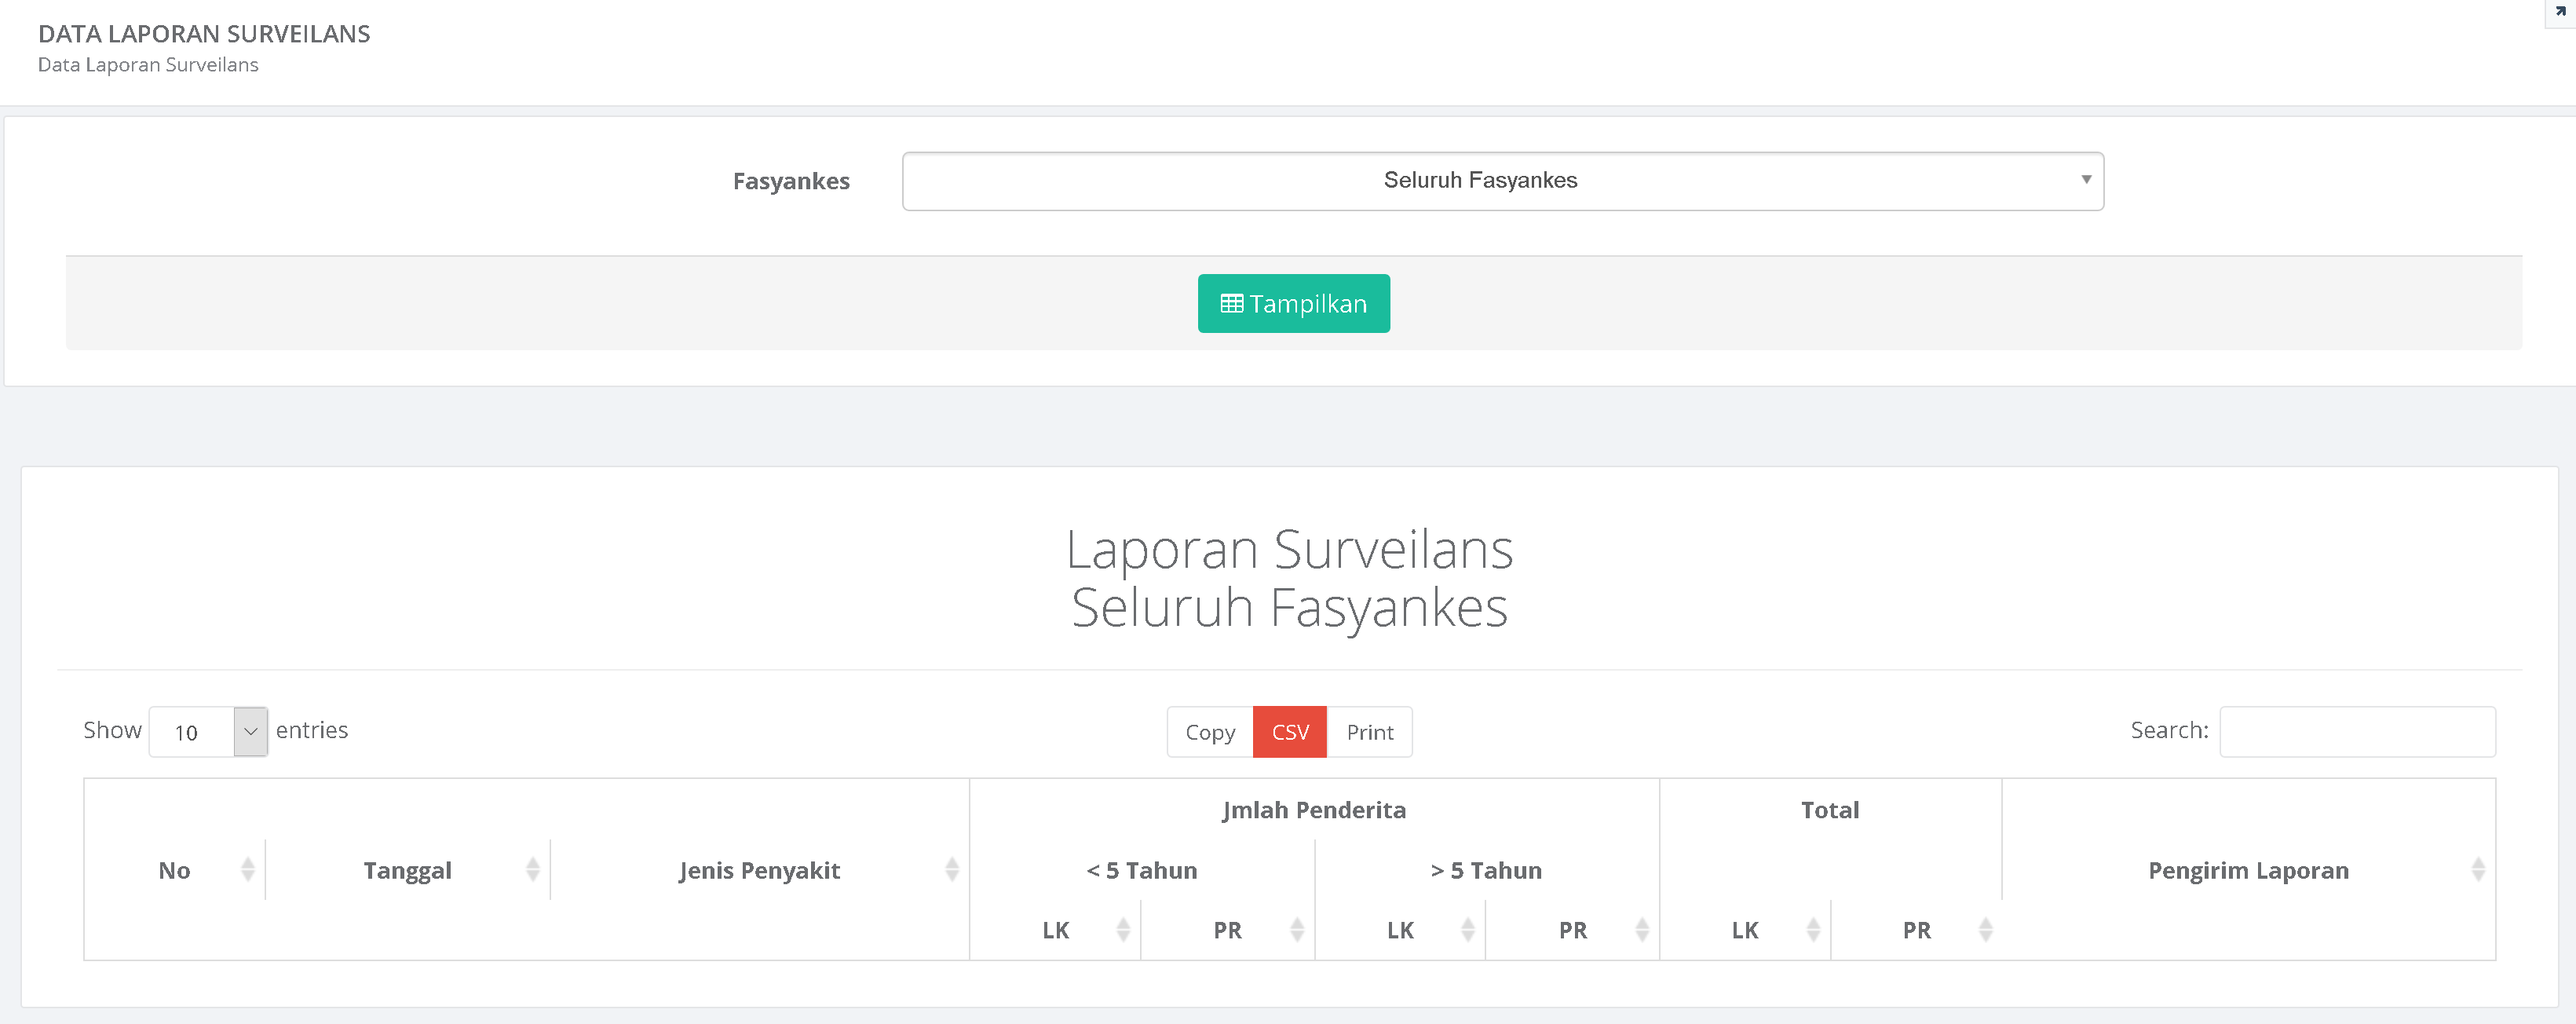
Task: Sort PR under < 5 Tahun
Action: pos(1296,930)
